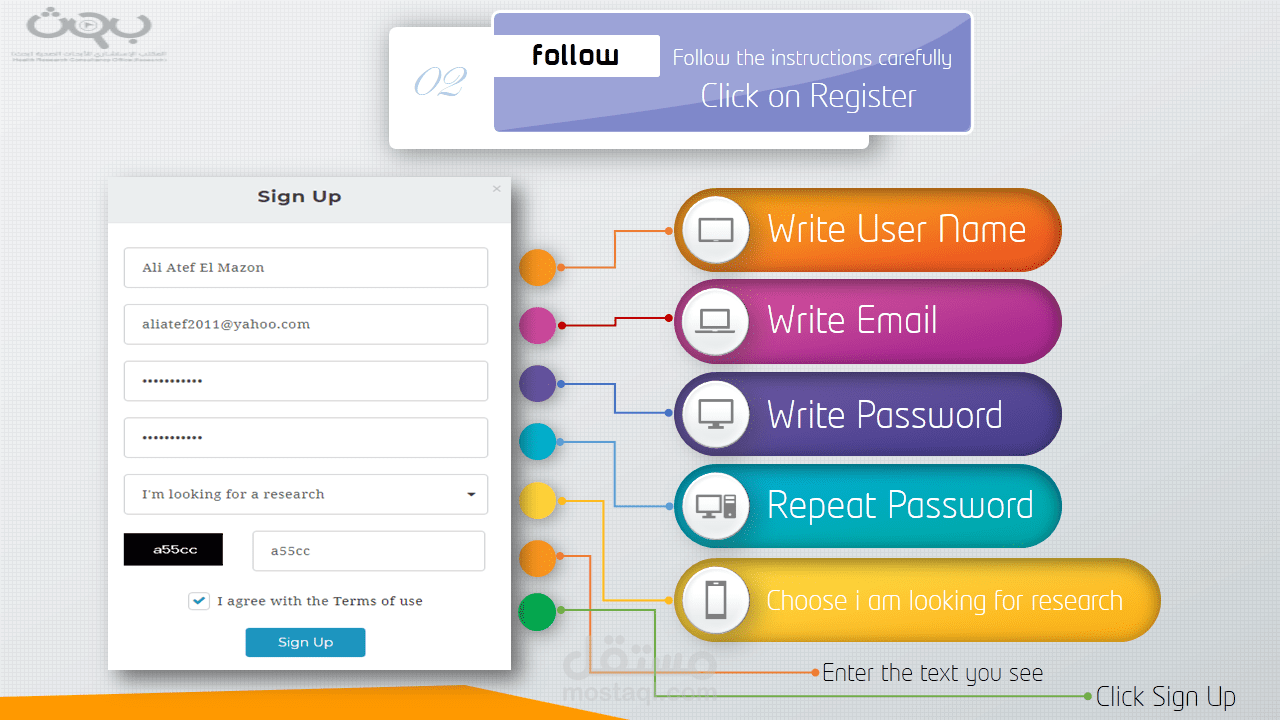Click the phone icon beside Choose research
The width and height of the screenshot is (1280, 720).
[715, 600]
